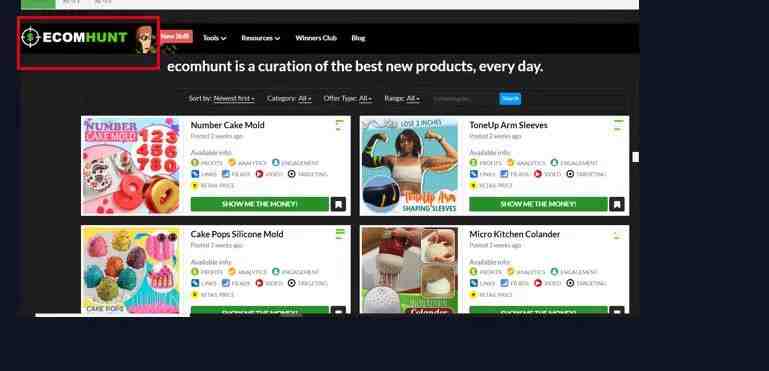Click the blue Search button
769x371 pixels.
(x=510, y=99)
